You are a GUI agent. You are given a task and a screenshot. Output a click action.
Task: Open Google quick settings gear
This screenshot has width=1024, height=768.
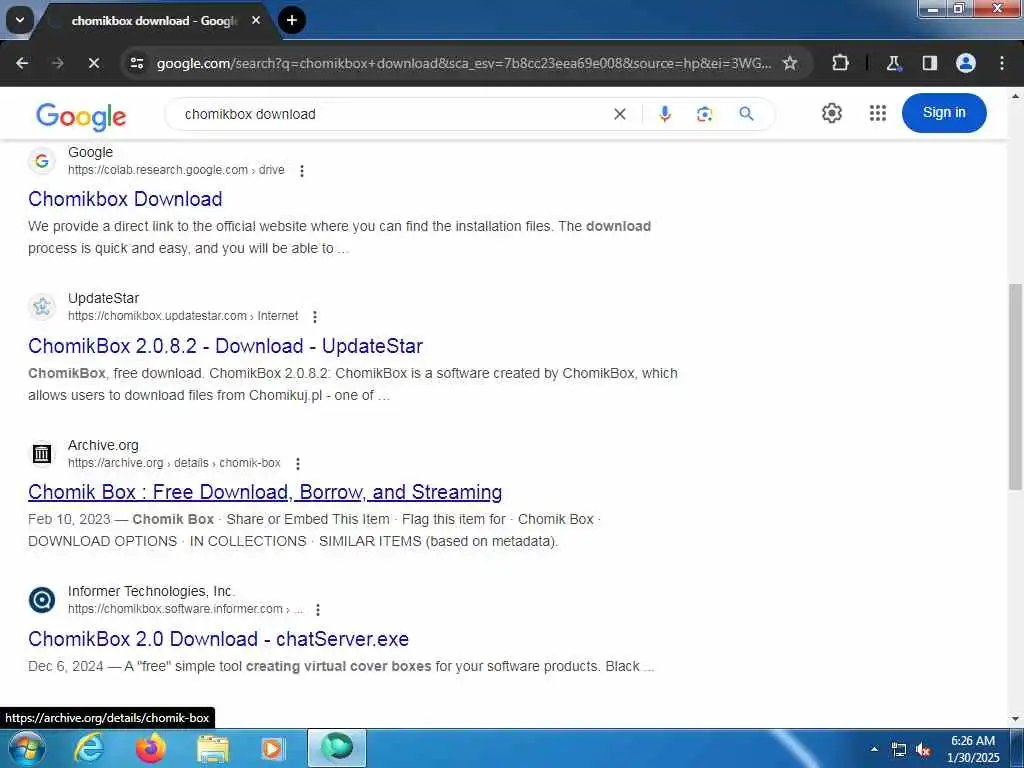[x=831, y=113]
